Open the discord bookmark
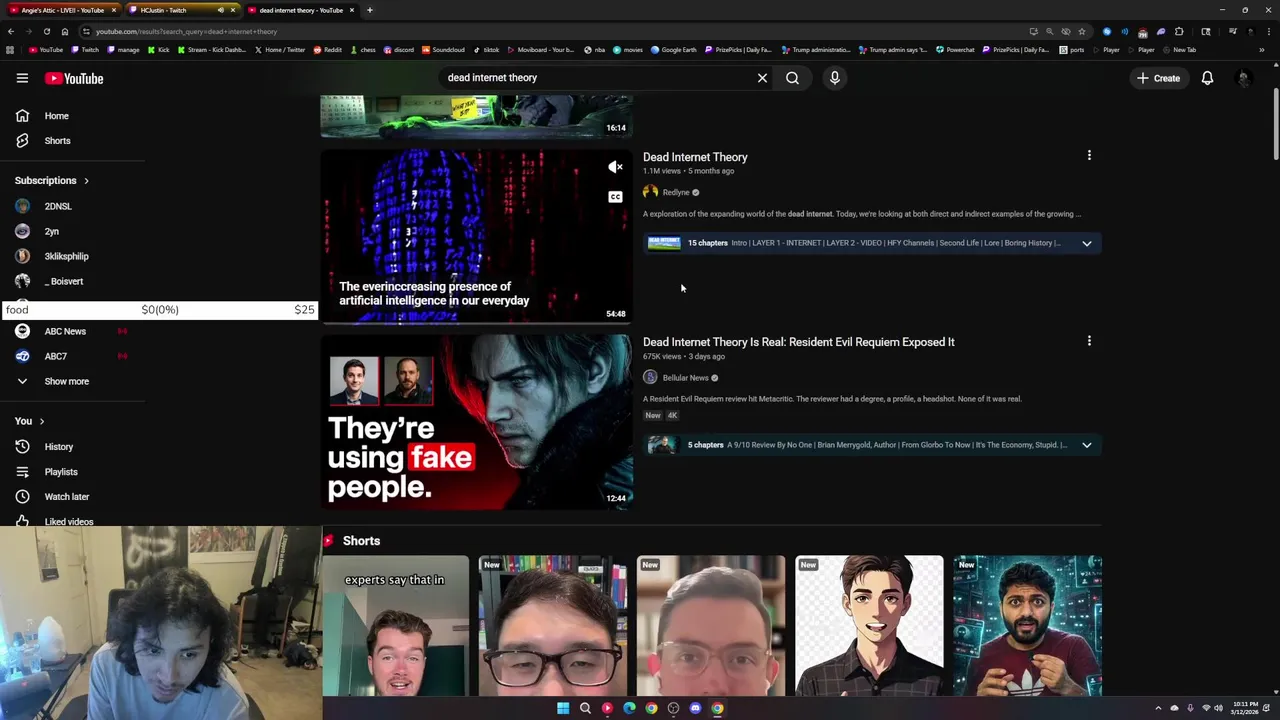1280x720 pixels. (399, 50)
